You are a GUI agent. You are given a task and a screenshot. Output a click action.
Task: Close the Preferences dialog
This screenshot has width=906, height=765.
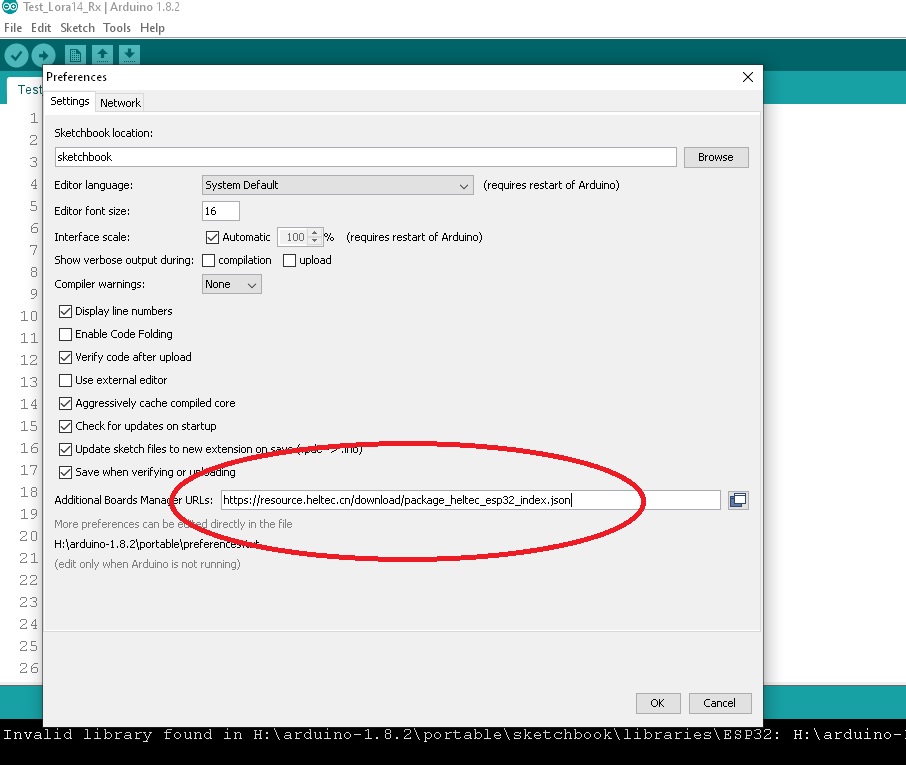(748, 77)
